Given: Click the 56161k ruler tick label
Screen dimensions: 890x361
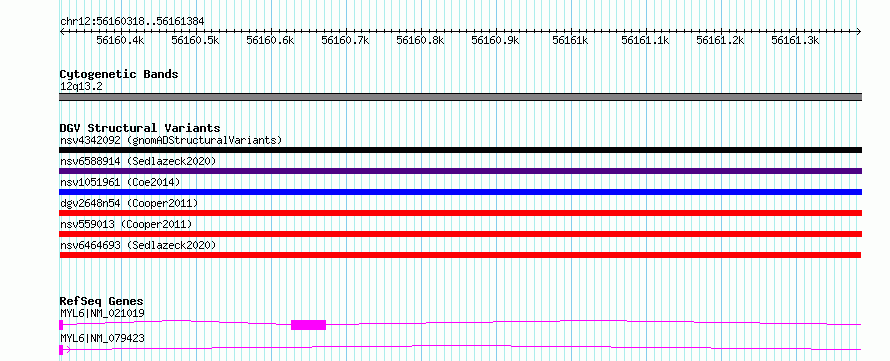Looking at the screenshot, I should pos(570,40).
